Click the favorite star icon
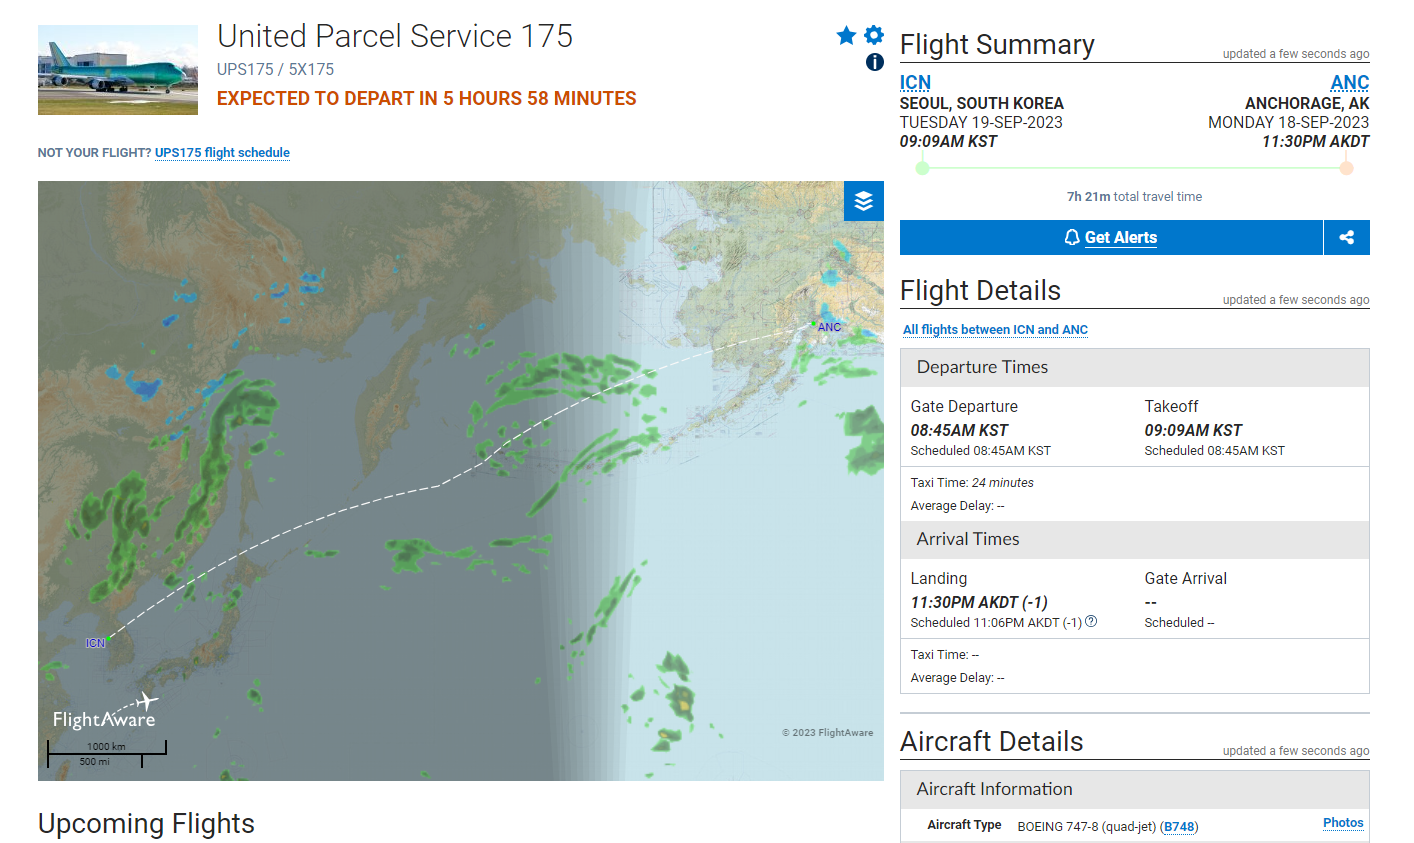 [846, 36]
